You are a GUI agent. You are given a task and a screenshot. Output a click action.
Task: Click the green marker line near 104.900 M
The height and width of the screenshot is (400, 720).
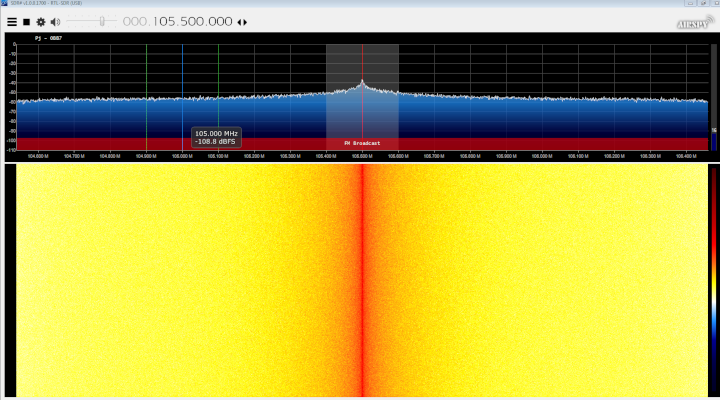pyautogui.click(x=146, y=96)
